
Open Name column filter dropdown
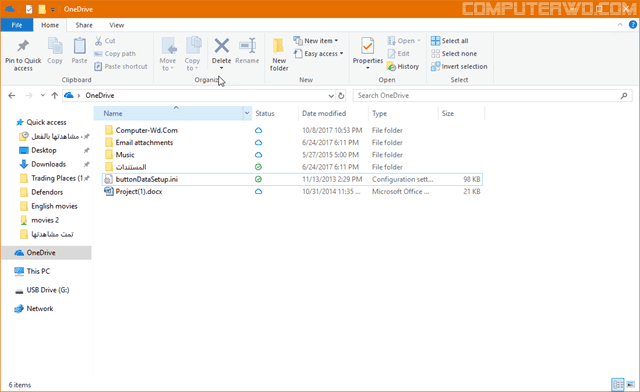coord(247,113)
